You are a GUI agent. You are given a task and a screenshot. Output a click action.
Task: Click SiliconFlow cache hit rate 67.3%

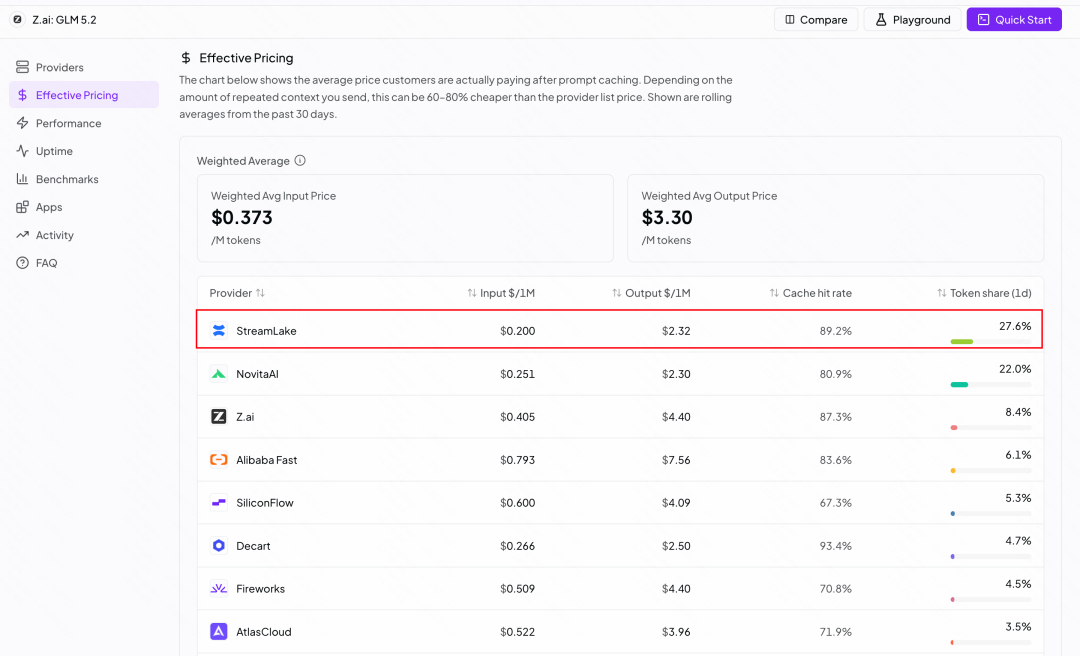[835, 503]
